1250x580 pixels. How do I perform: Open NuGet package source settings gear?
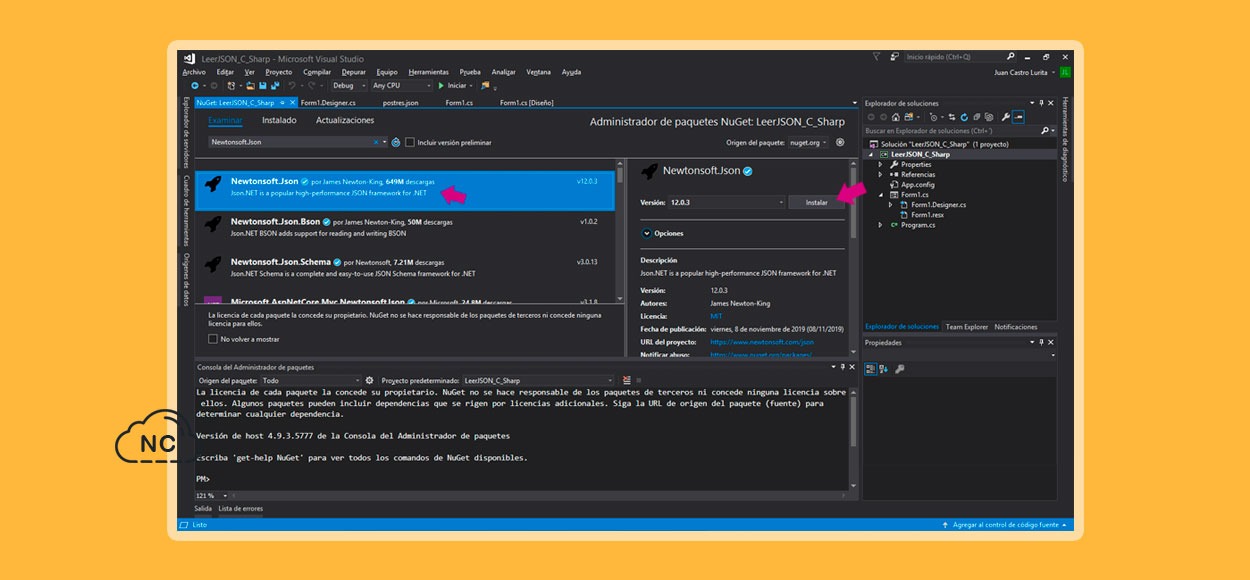click(x=840, y=142)
